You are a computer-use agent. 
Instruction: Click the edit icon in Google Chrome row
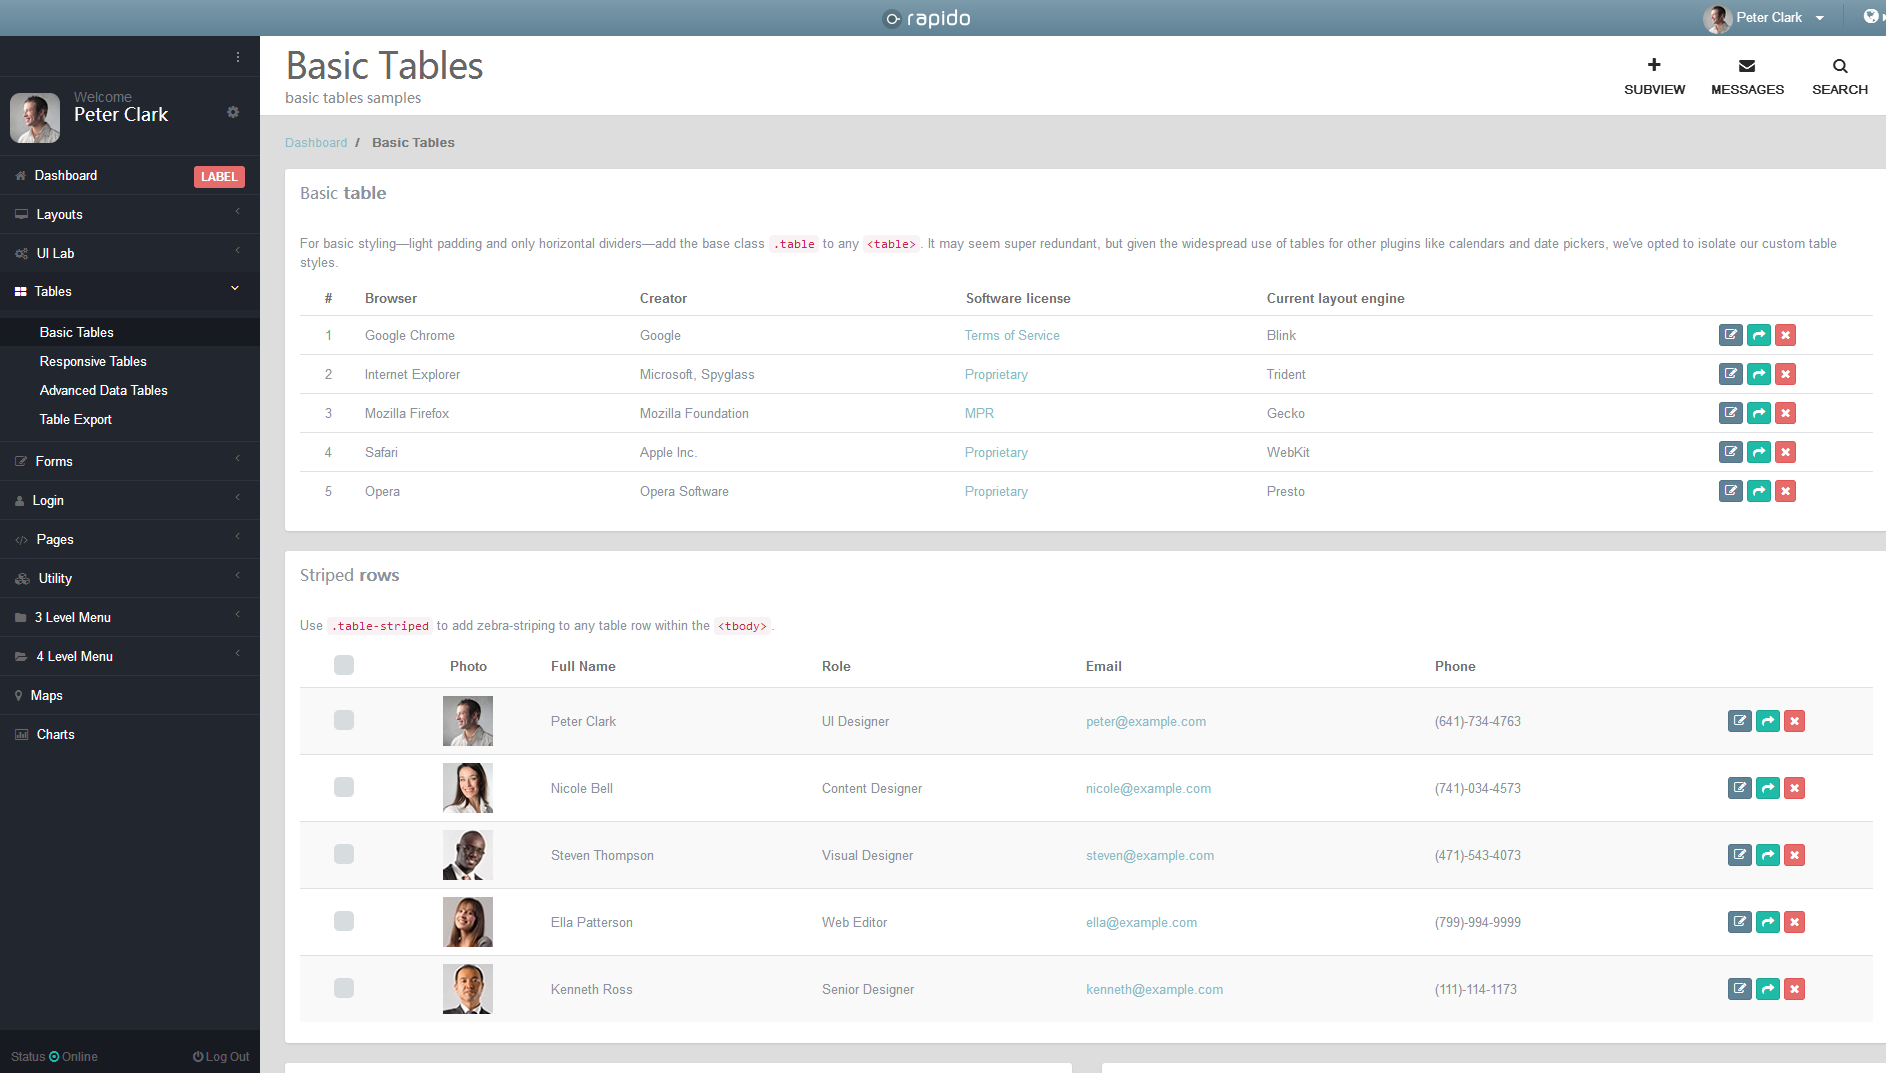pos(1730,335)
